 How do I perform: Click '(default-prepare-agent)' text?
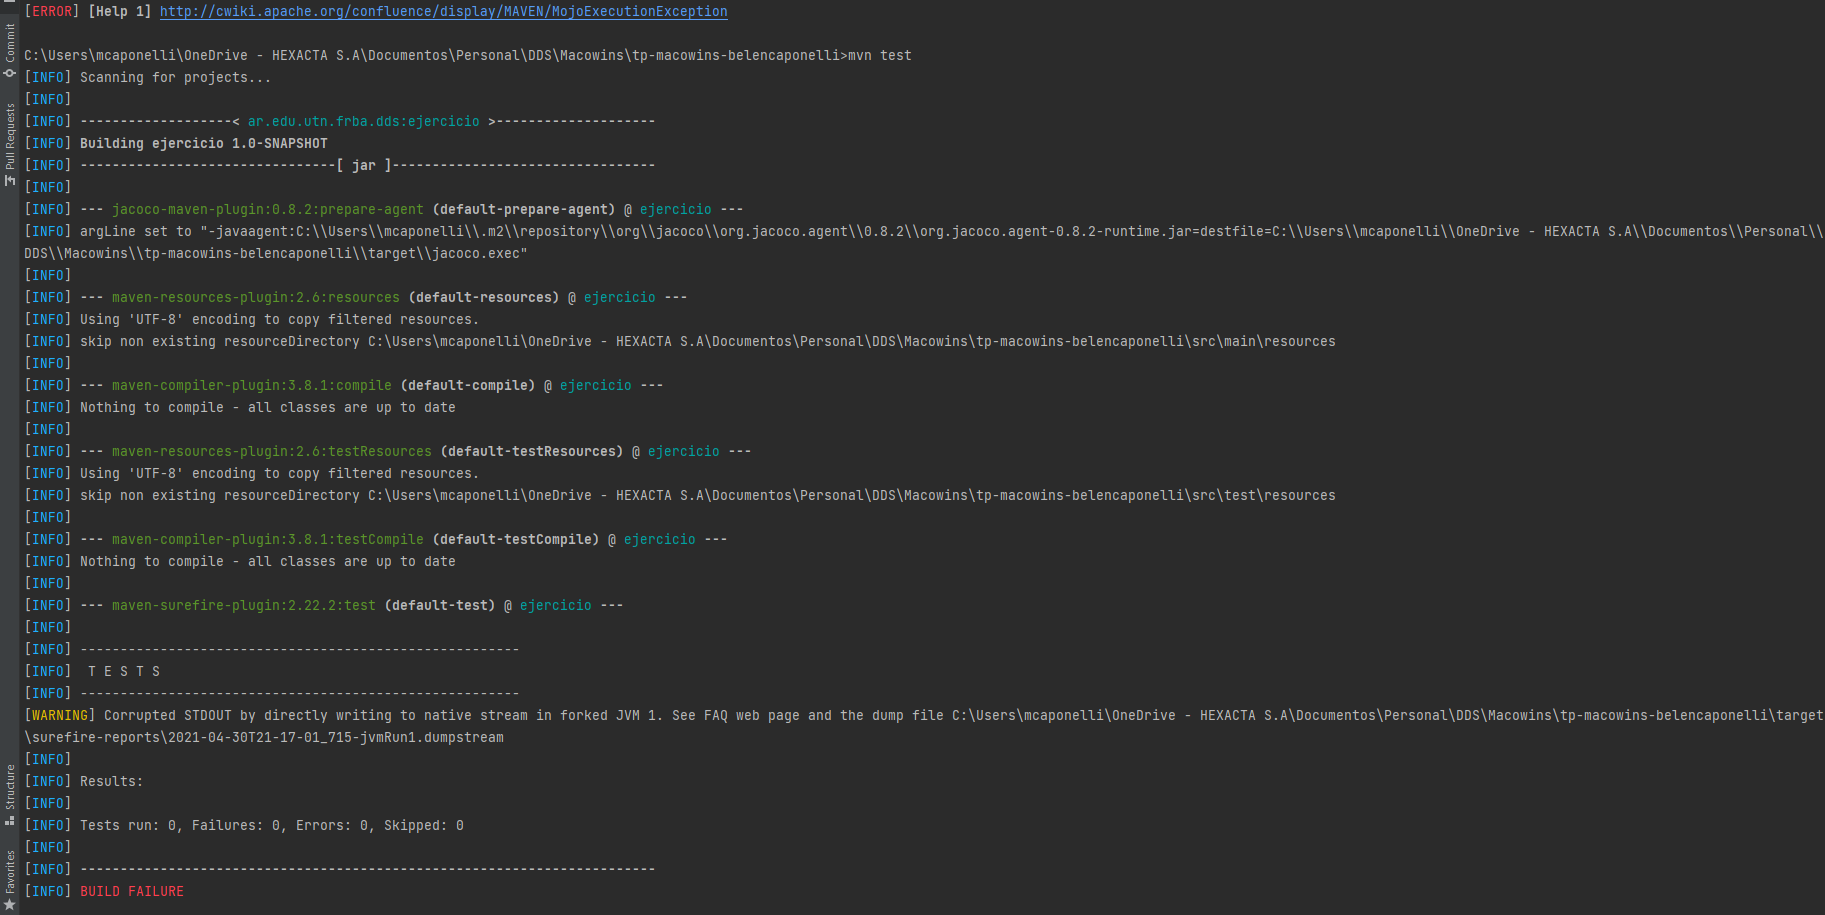click(x=523, y=210)
